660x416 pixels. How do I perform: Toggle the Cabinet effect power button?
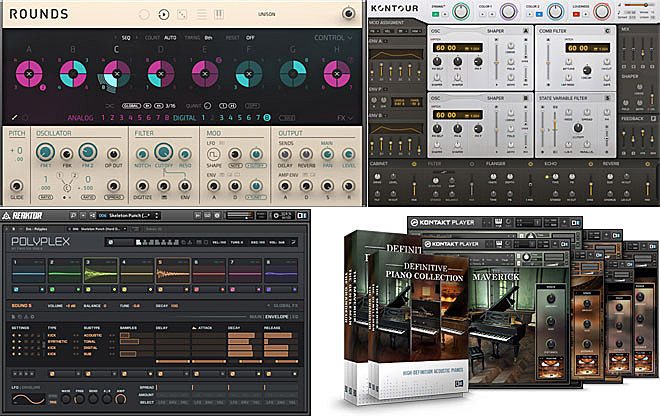click(x=415, y=163)
